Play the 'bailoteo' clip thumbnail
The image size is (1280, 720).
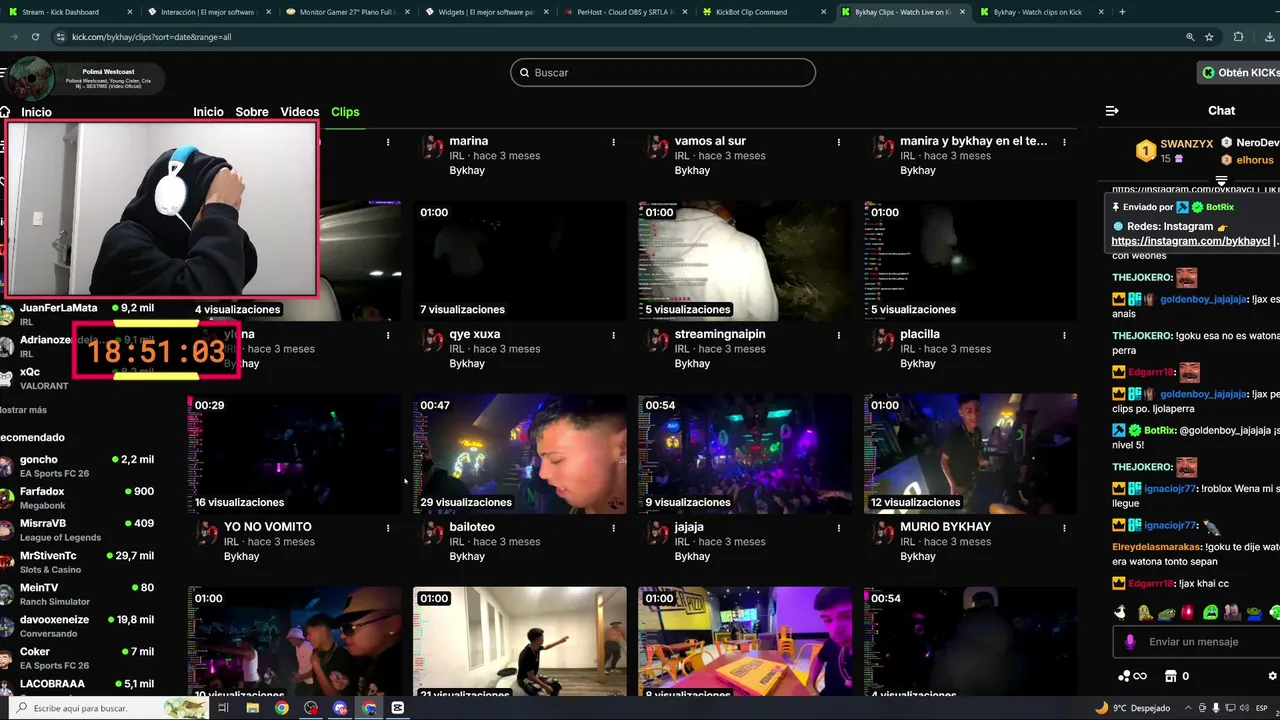[520, 454]
